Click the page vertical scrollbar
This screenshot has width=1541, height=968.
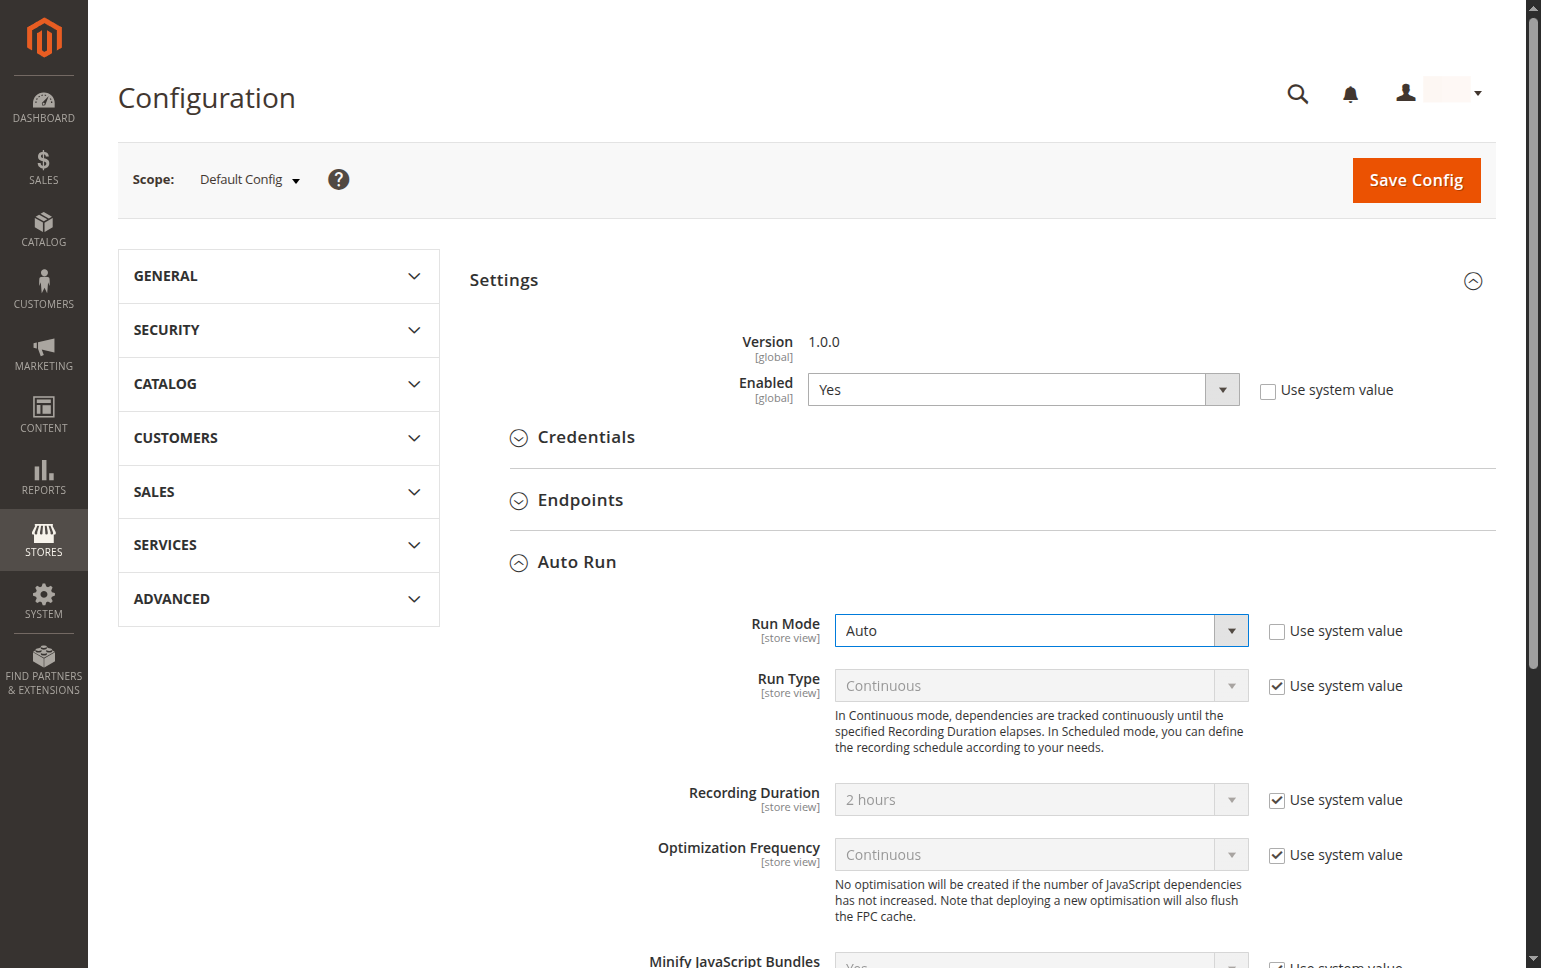[x=1533, y=342]
